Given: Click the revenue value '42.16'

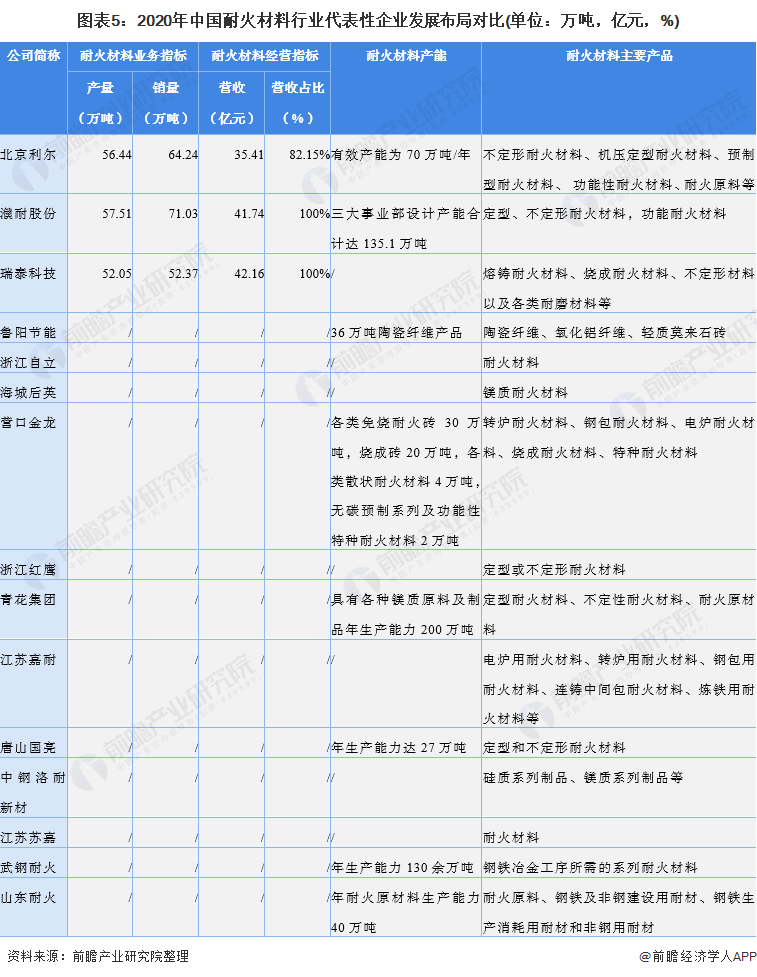Looking at the screenshot, I should (249, 274).
